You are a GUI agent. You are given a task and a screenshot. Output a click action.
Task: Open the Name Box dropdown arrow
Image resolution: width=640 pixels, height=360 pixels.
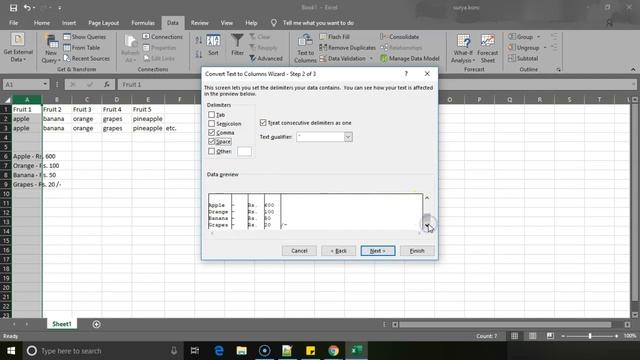click(45, 84)
